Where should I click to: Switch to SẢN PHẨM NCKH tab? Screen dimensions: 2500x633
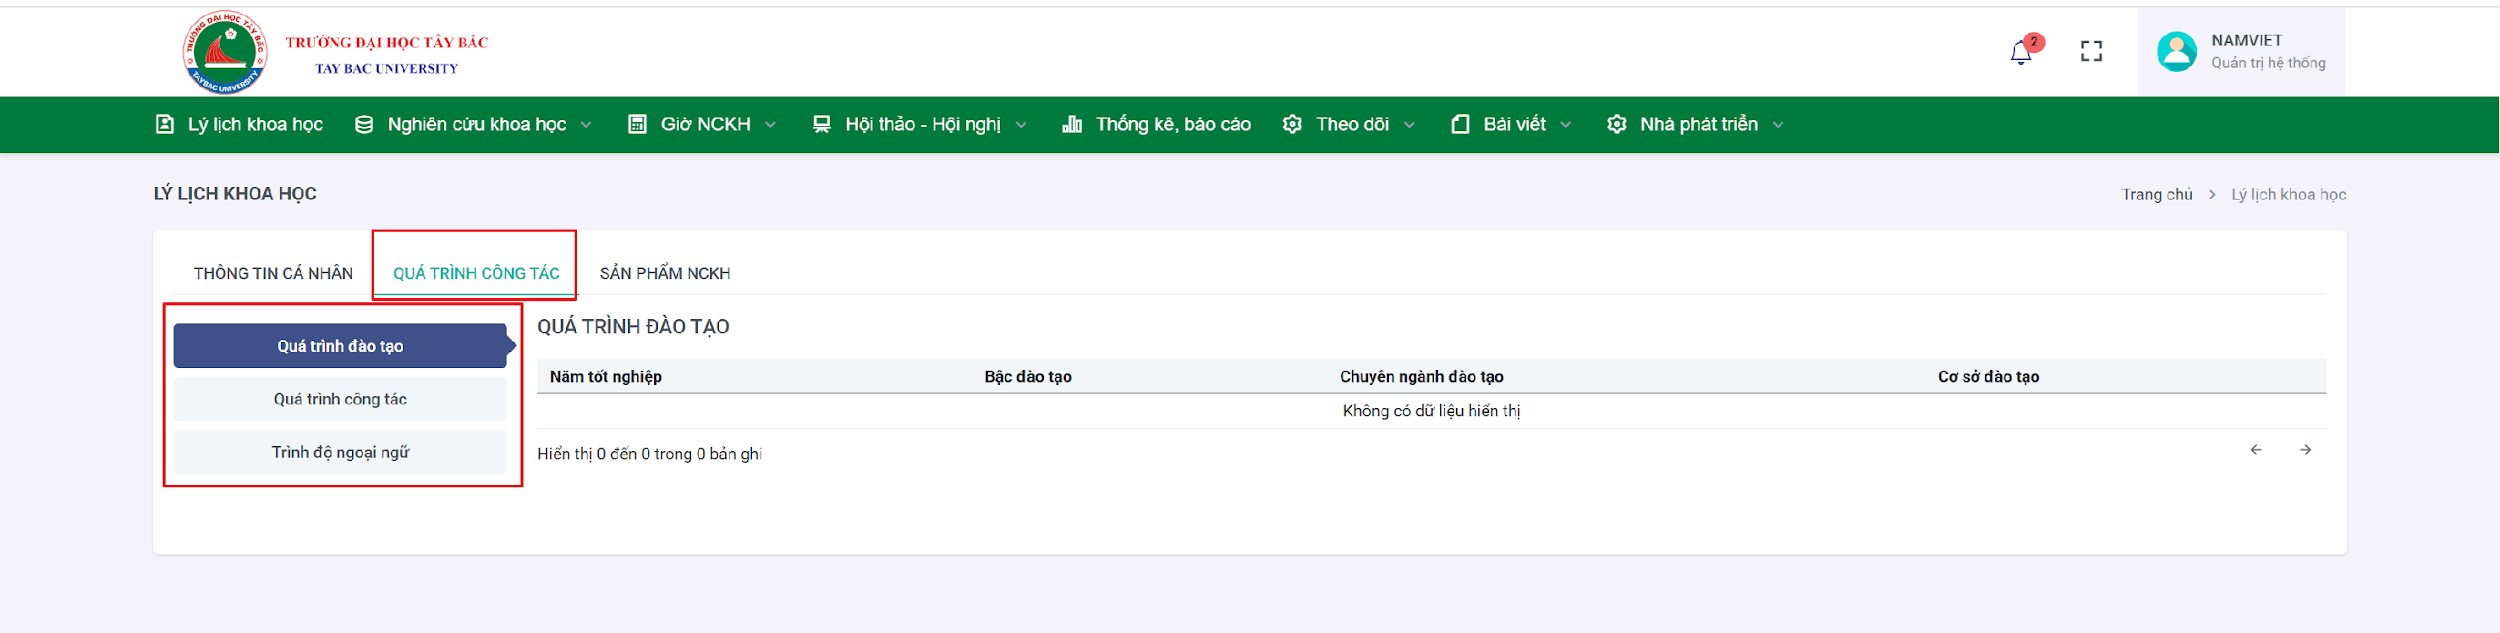tap(665, 273)
